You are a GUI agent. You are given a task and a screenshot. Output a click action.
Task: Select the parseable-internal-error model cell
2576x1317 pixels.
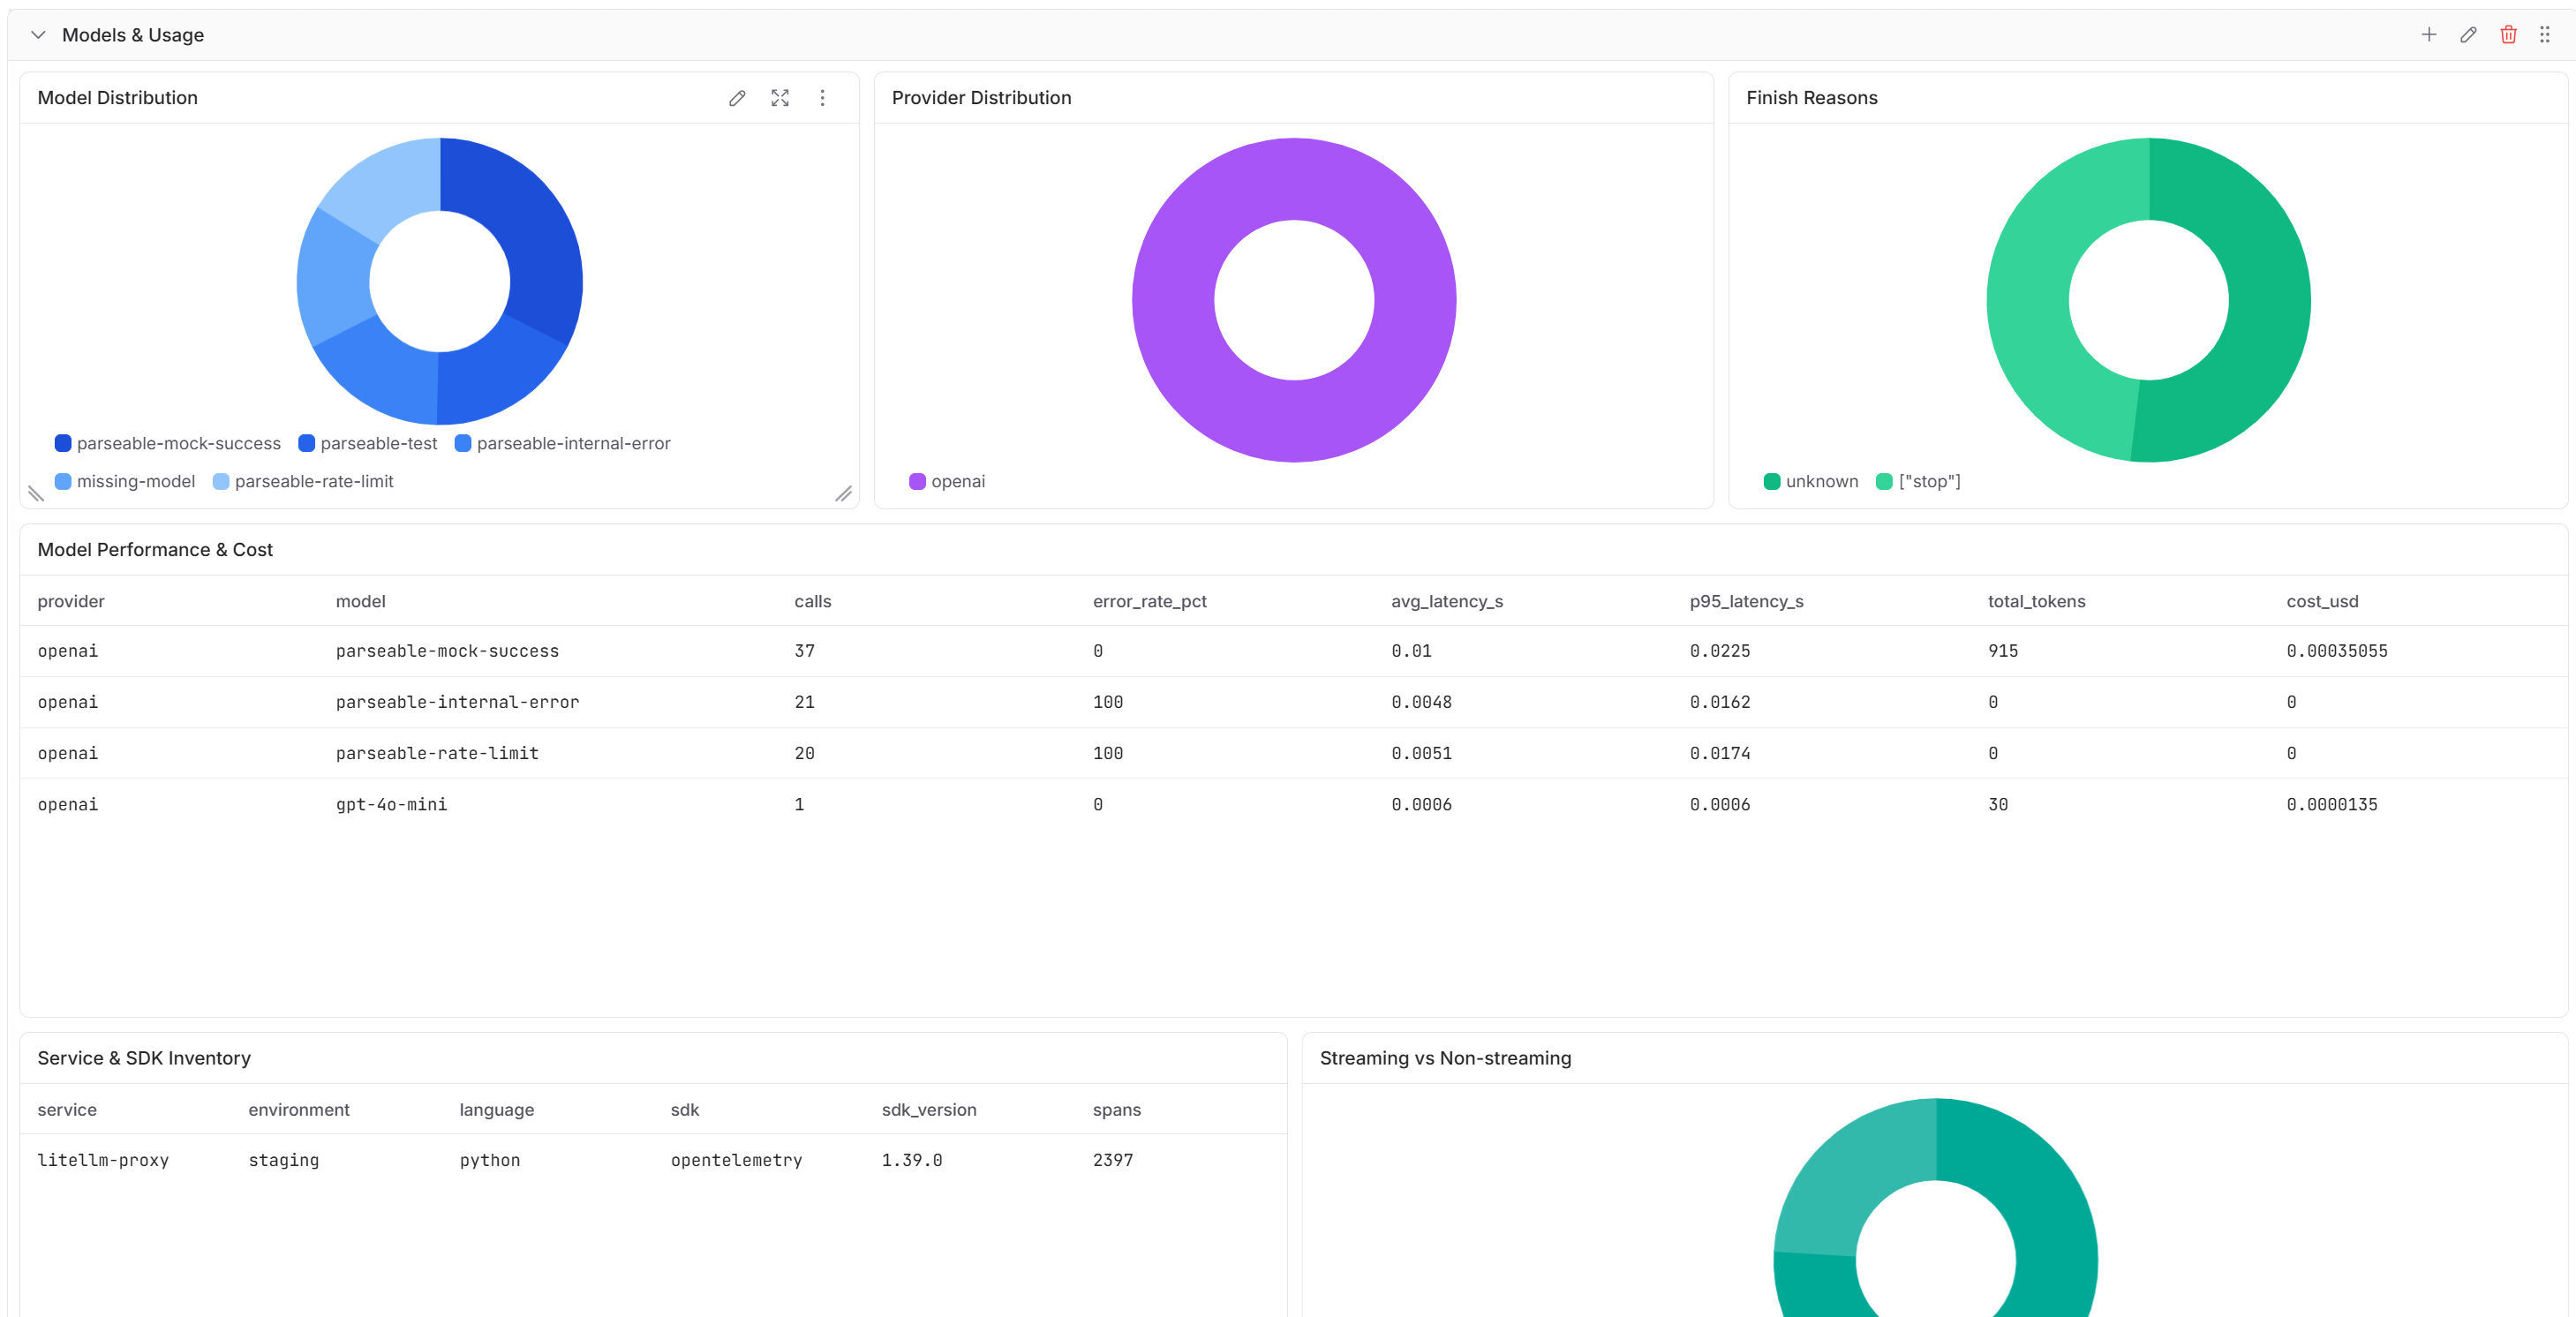[457, 702]
